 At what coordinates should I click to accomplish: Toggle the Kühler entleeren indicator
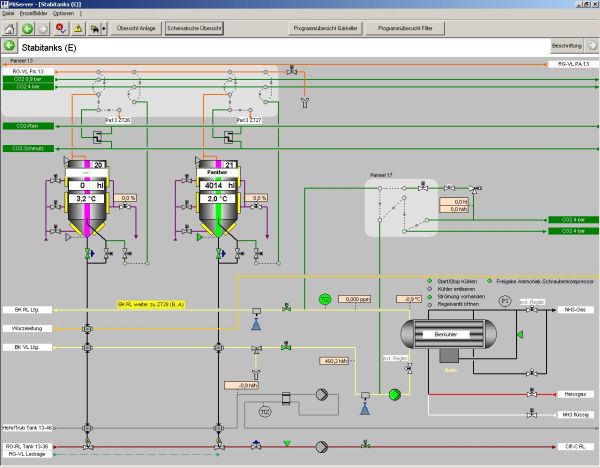coord(430,289)
